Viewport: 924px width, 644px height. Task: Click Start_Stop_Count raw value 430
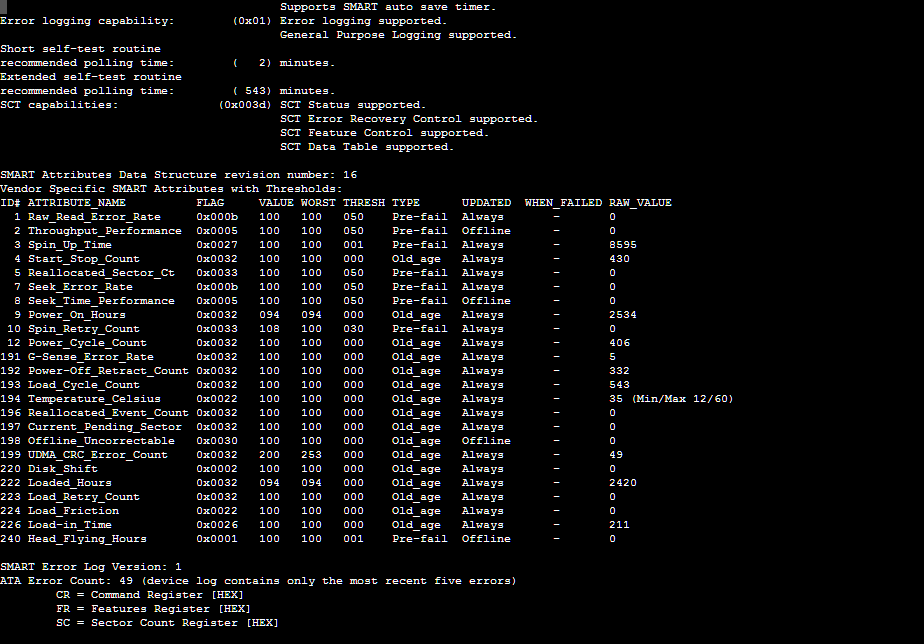(x=619, y=259)
